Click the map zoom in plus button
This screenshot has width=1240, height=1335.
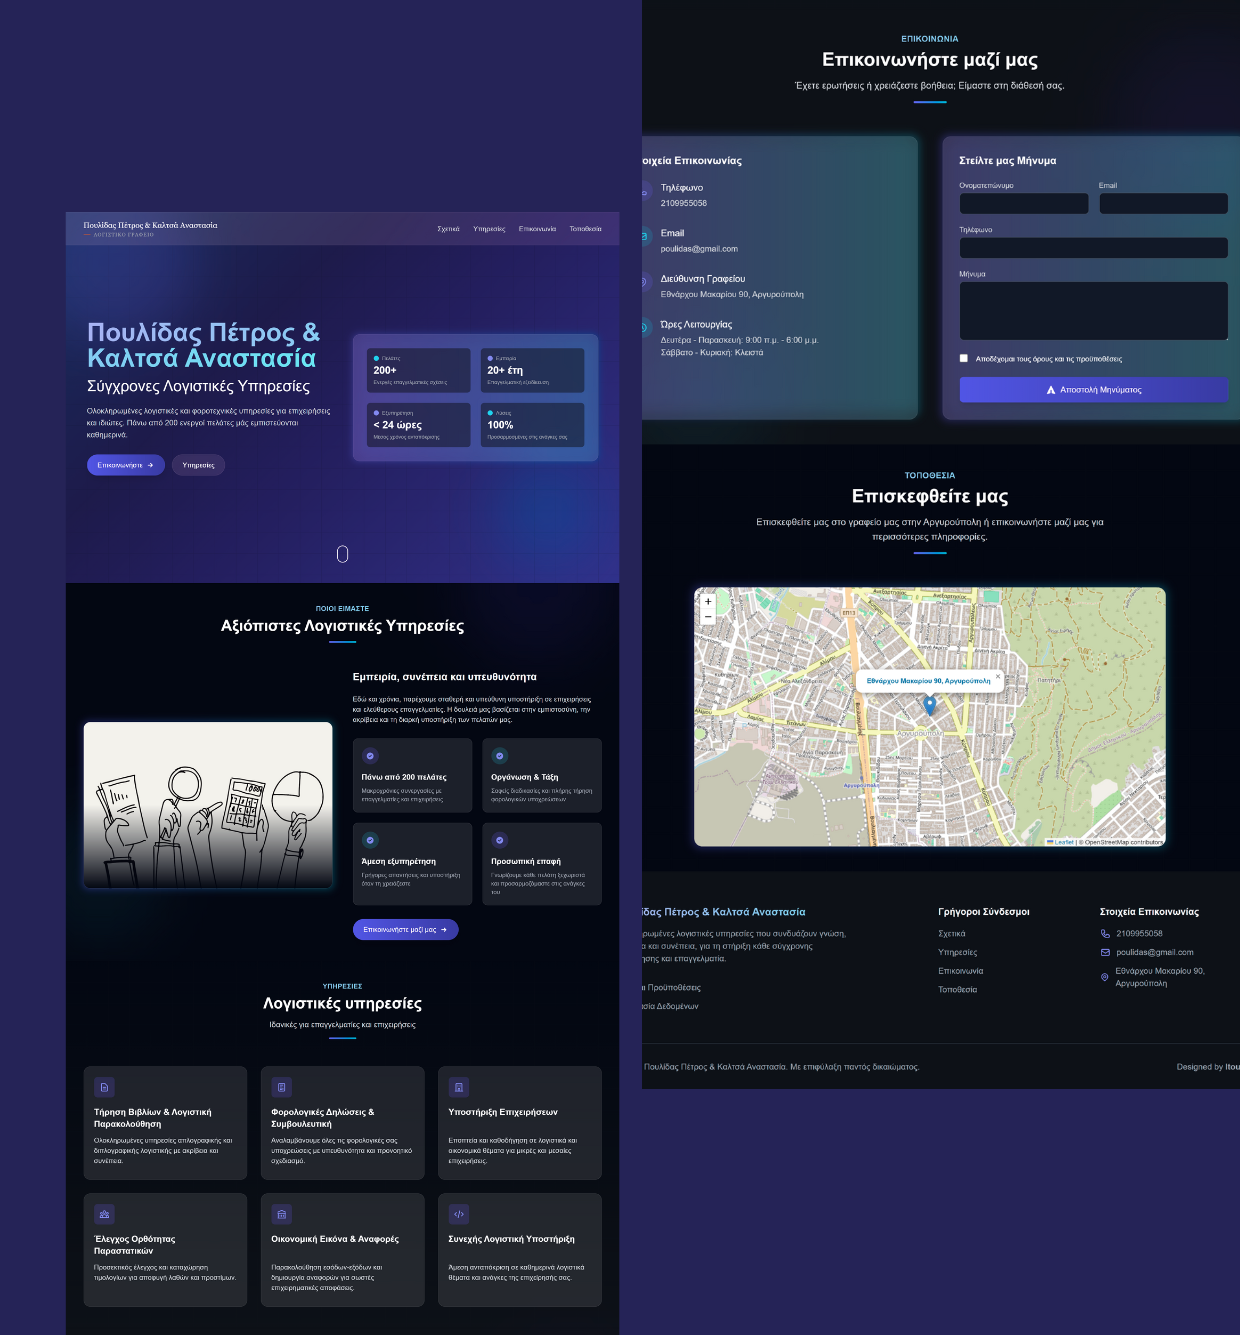(x=708, y=602)
